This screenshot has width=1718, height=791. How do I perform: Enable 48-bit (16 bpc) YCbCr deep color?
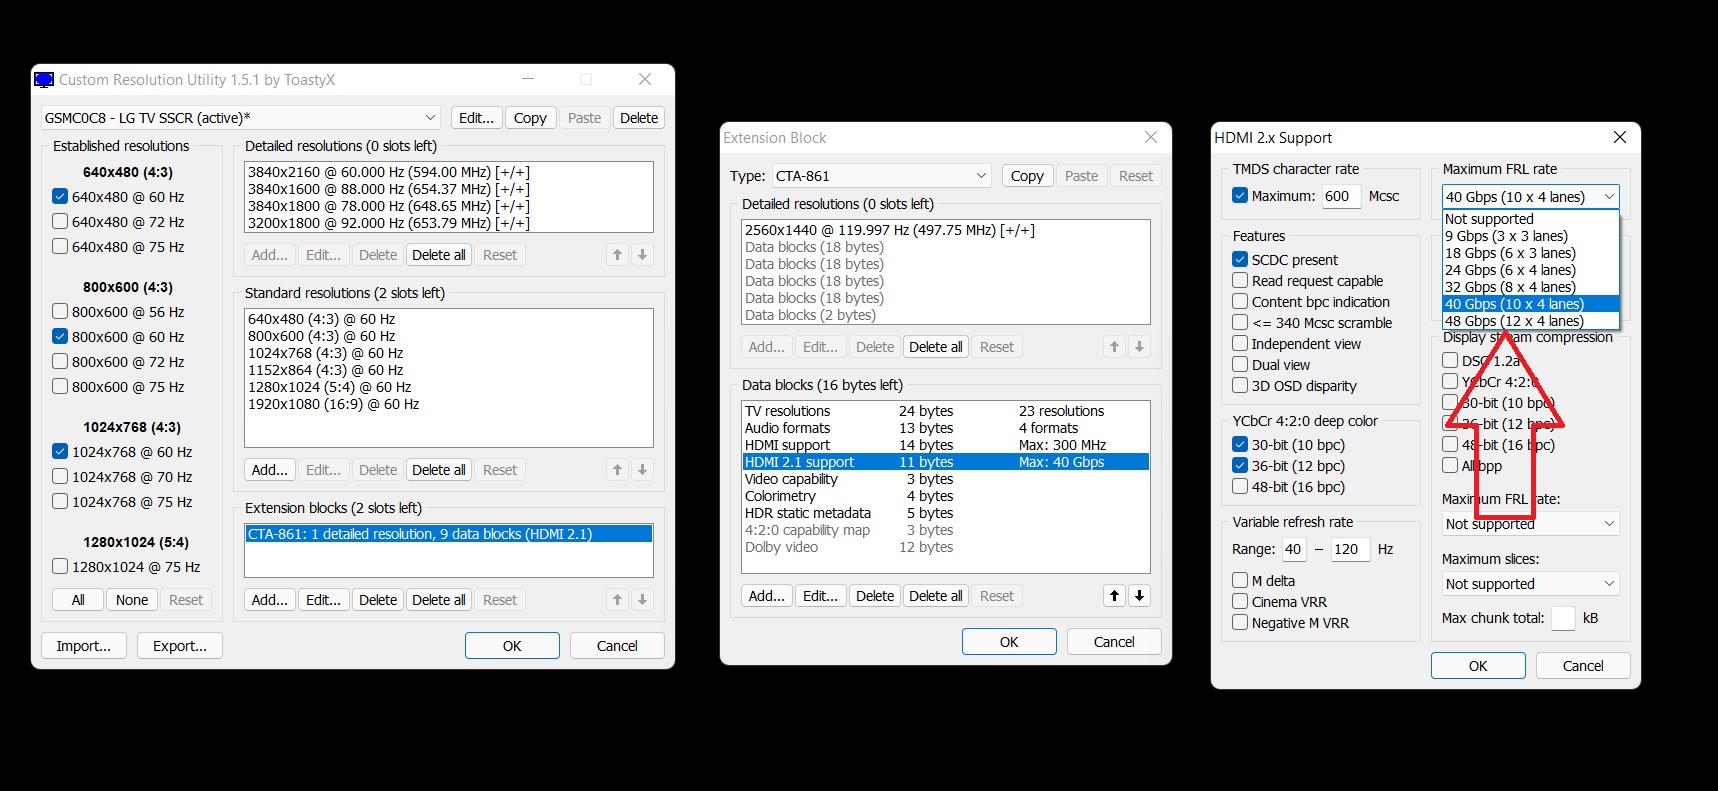point(1240,486)
